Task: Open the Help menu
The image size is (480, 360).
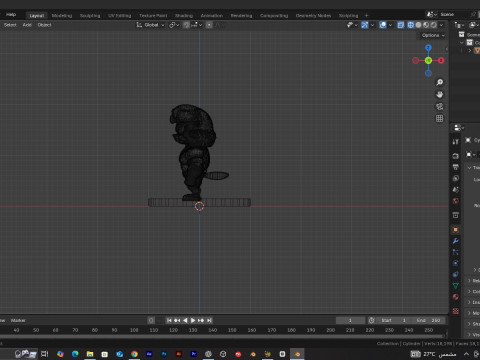Action: [11, 14]
